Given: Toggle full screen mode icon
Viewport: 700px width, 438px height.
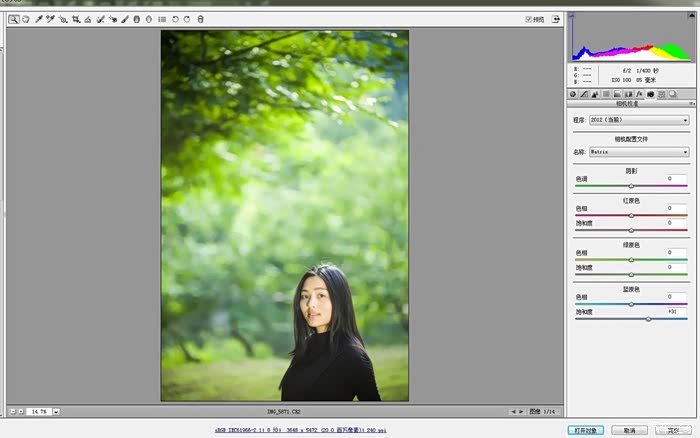Looking at the screenshot, I should [x=557, y=19].
